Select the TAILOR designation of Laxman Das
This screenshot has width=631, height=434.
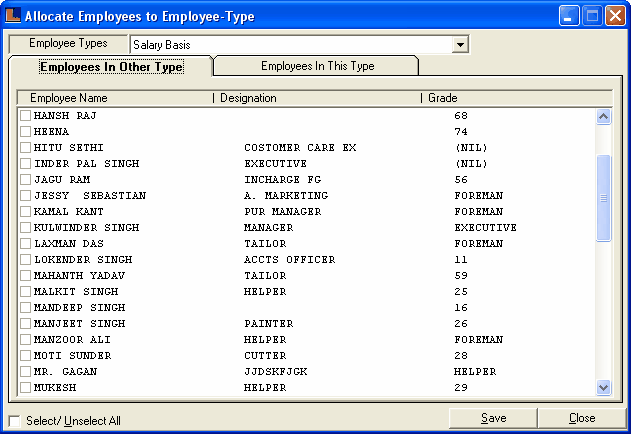[265, 244]
